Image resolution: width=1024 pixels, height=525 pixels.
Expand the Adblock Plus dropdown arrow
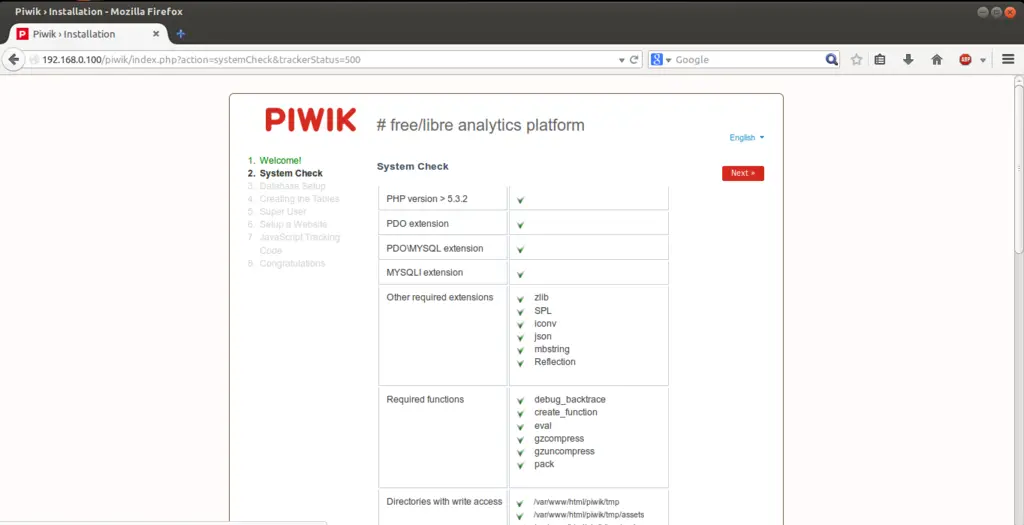click(x=982, y=60)
